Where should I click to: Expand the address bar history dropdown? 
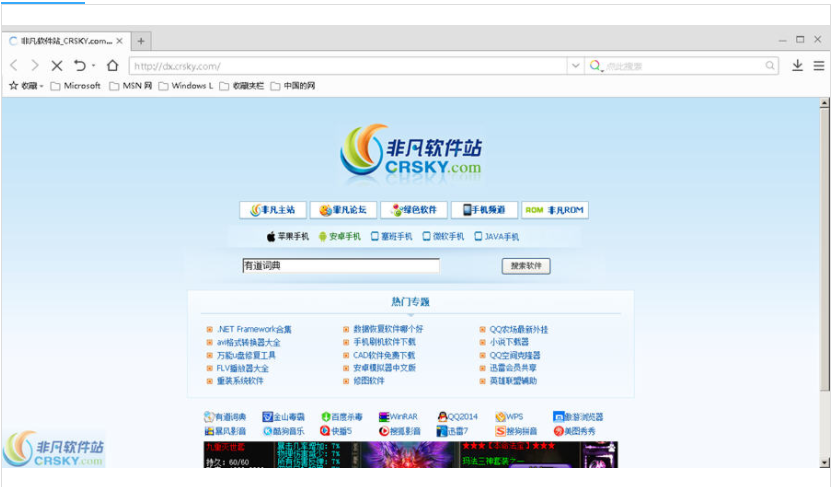click(x=575, y=66)
